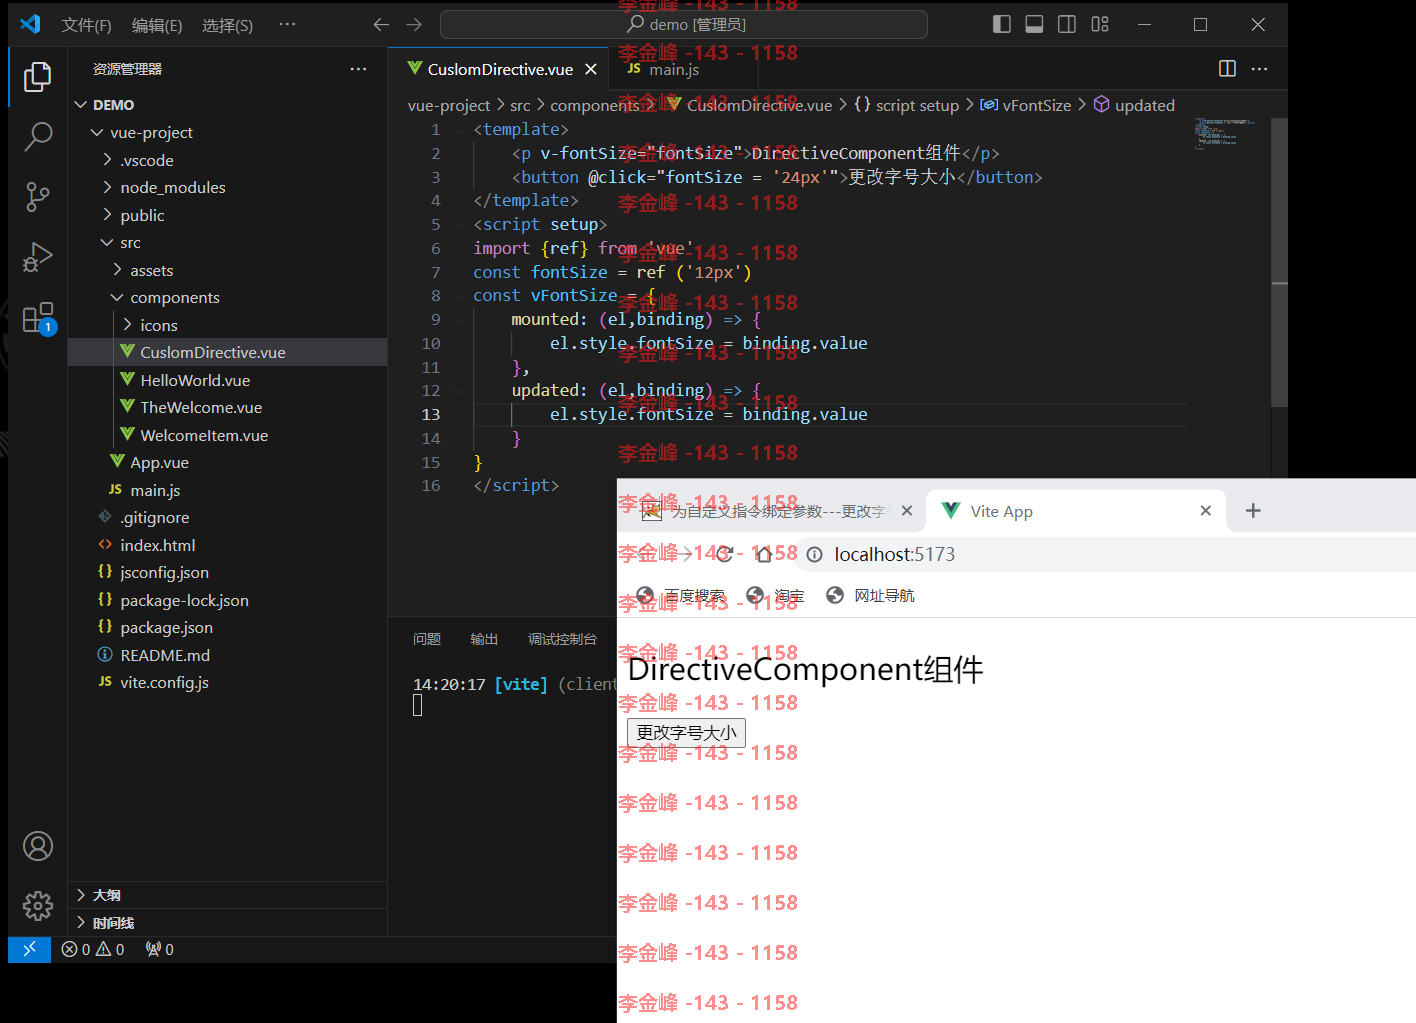Go to browser home page
This screenshot has height=1023, width=1416.
[764, 554]
